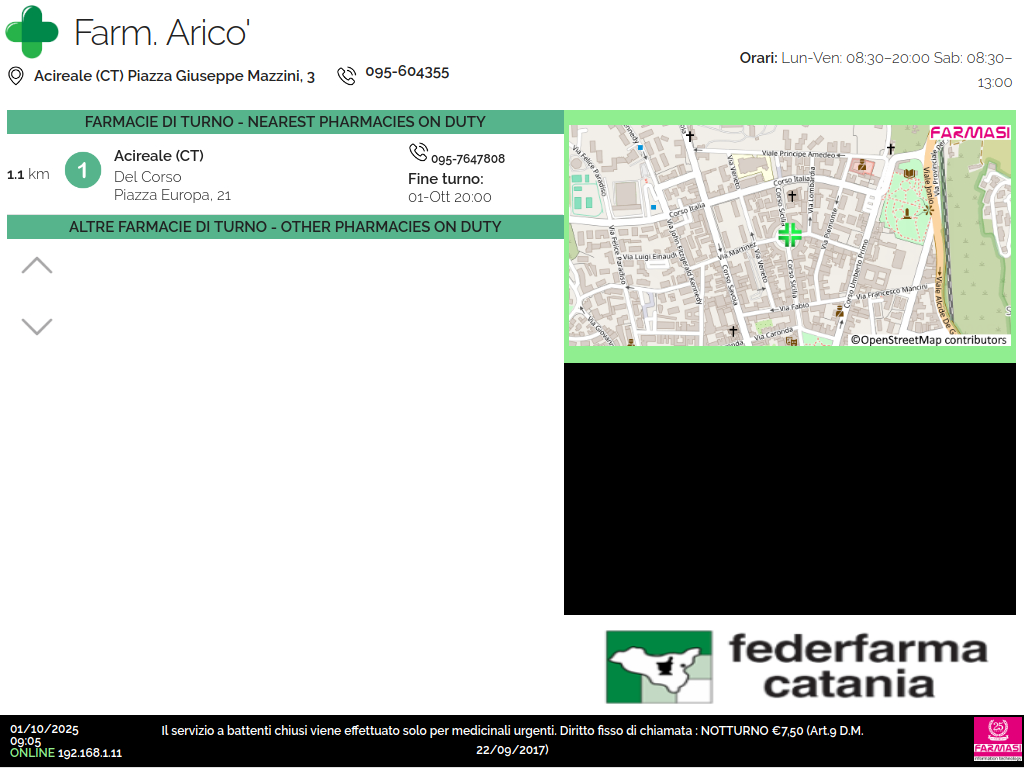Screen dimensions: 1024x768
Task: Click the black video panel area
Action: point(789,489)
